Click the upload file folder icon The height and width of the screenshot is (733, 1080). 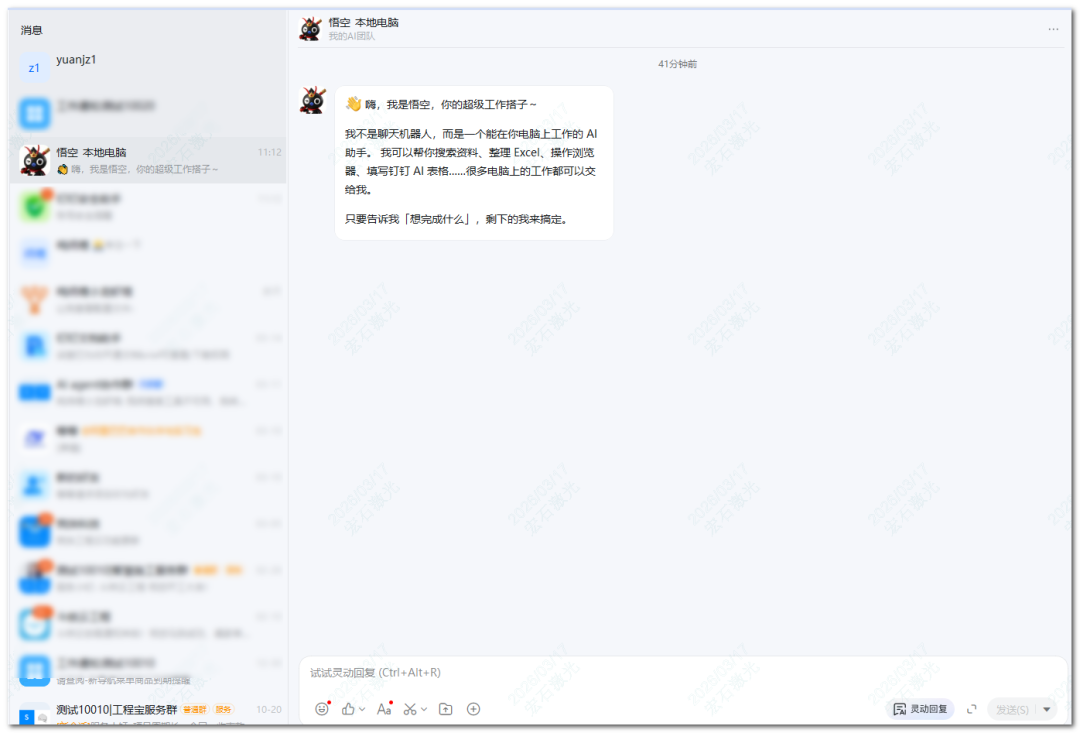click(446, 709)
